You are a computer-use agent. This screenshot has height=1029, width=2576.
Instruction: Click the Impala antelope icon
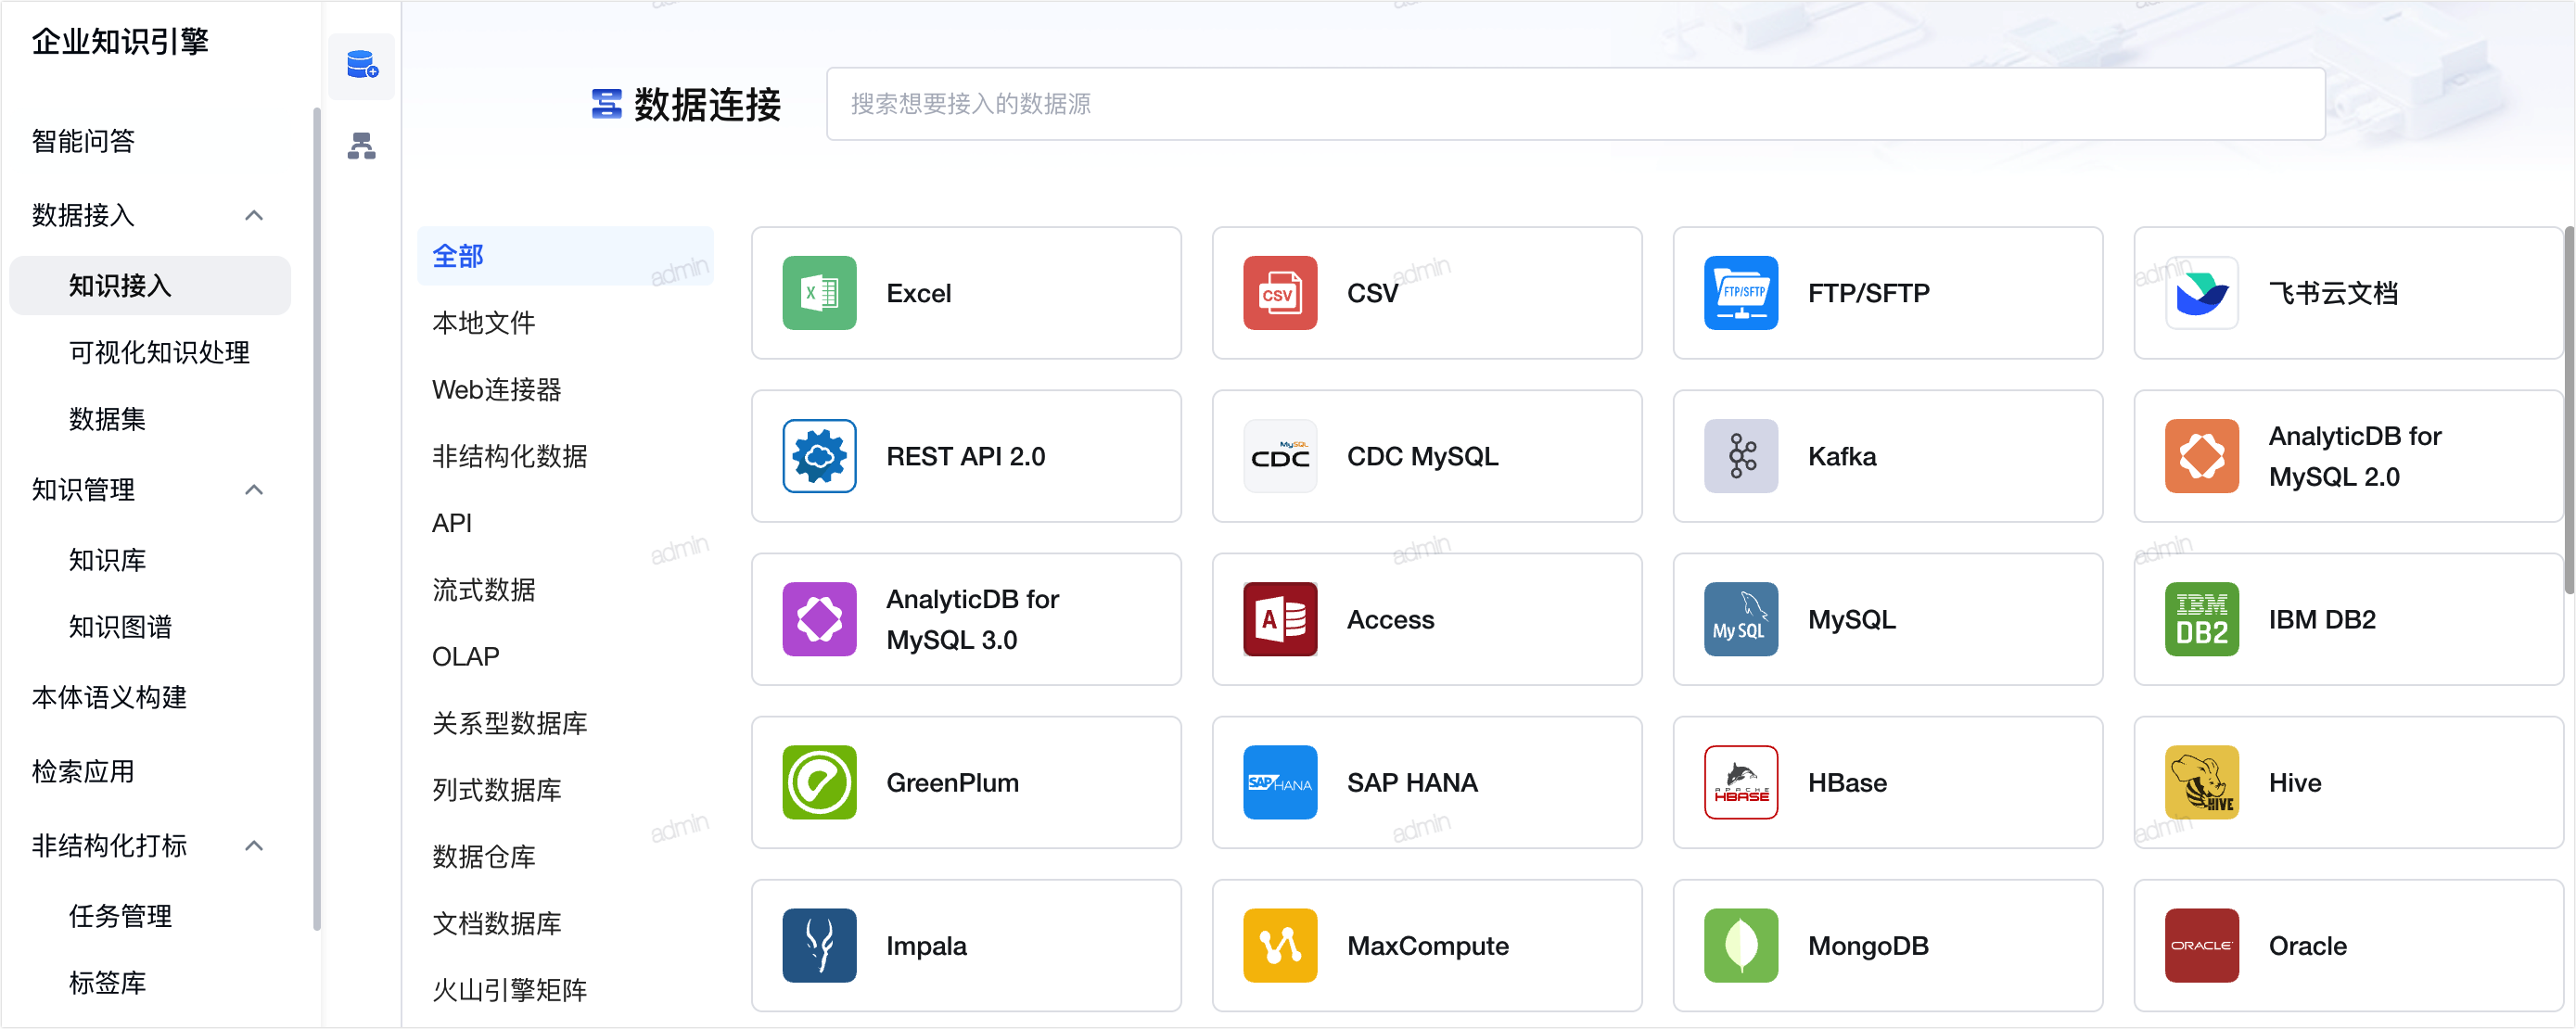tap(819, 945)
